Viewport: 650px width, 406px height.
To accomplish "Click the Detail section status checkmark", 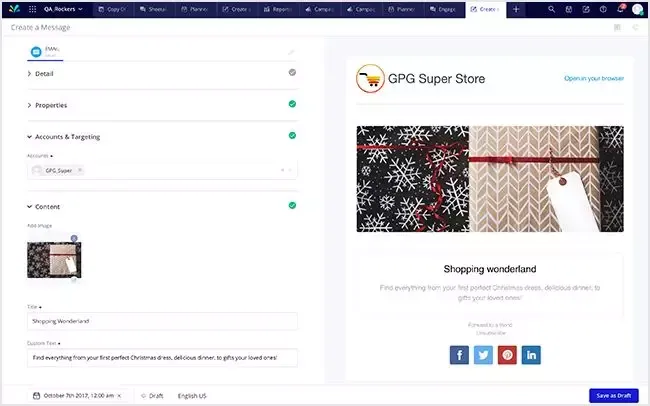I will click(x=292, y=73).
